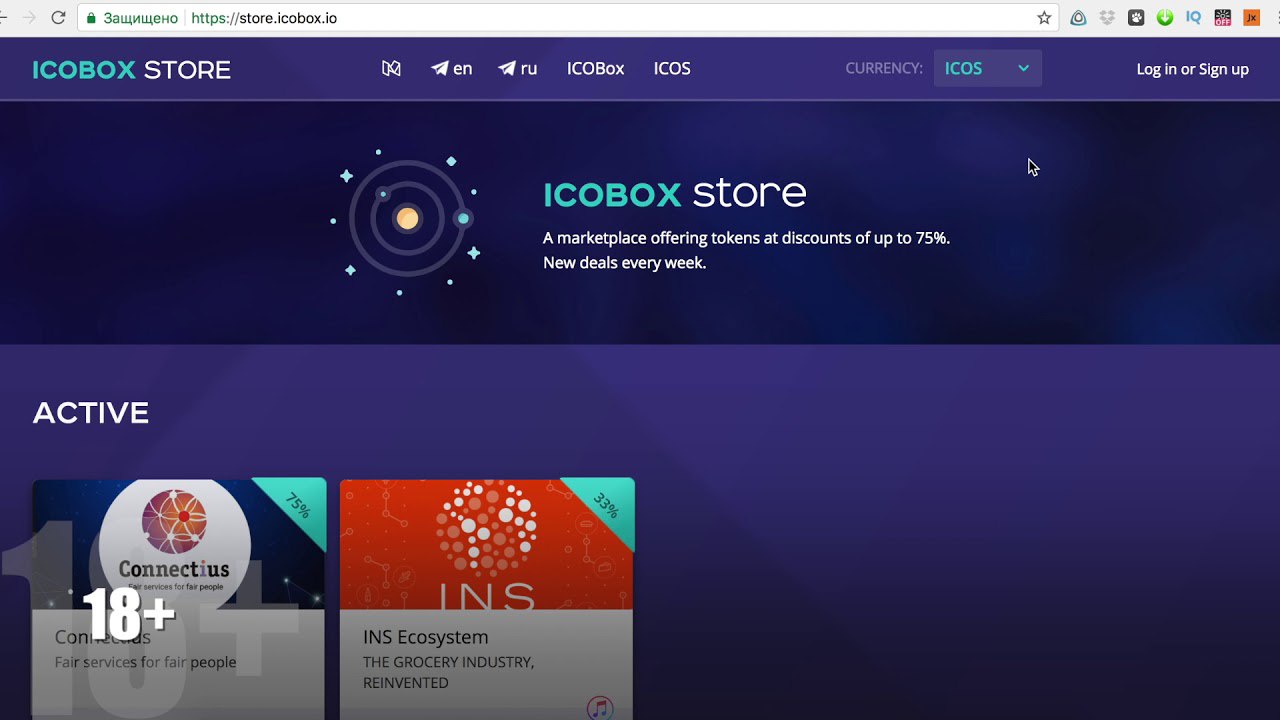Click the IQ extension icon
Screen dimensions: 1280x720
tap(1193, 18)
